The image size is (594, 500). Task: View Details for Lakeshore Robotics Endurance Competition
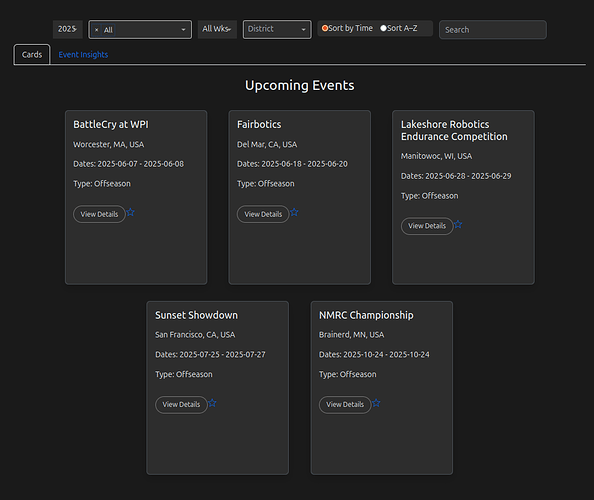[x=427, y=226]
